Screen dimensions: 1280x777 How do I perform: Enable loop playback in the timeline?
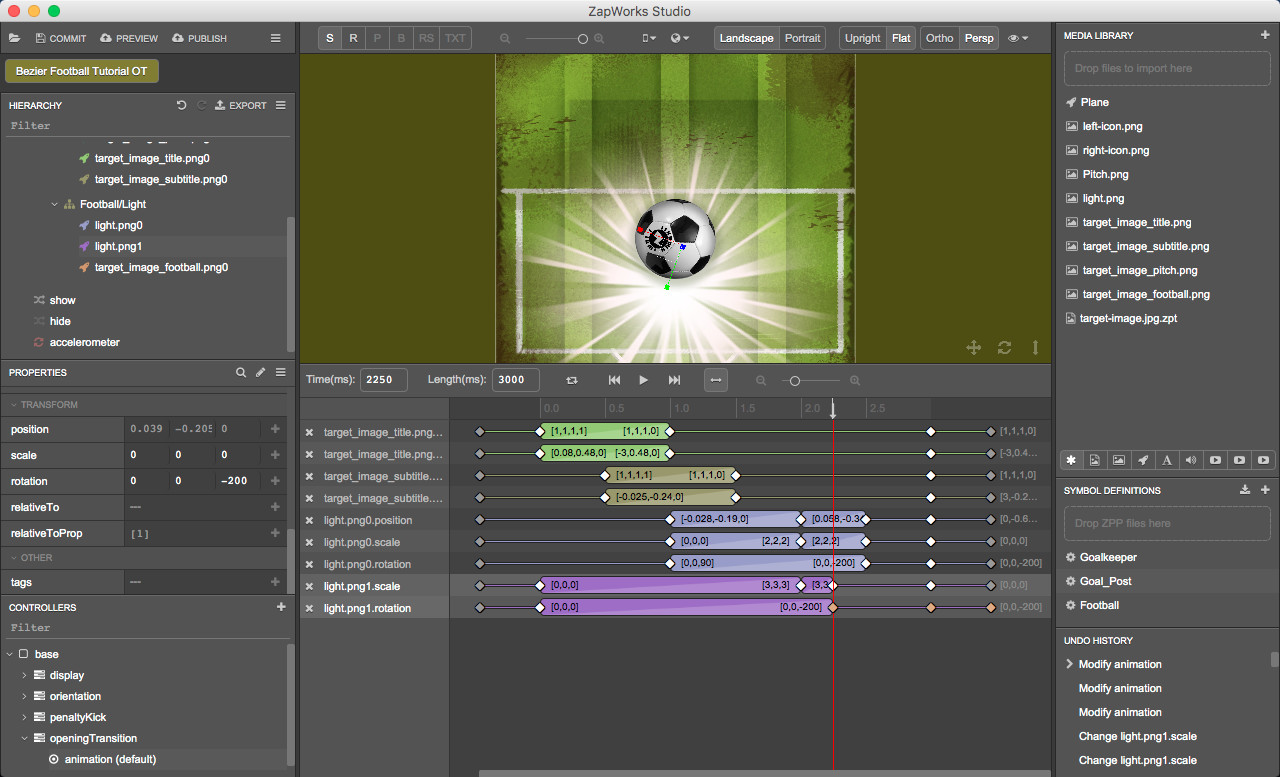coord(570,380)
